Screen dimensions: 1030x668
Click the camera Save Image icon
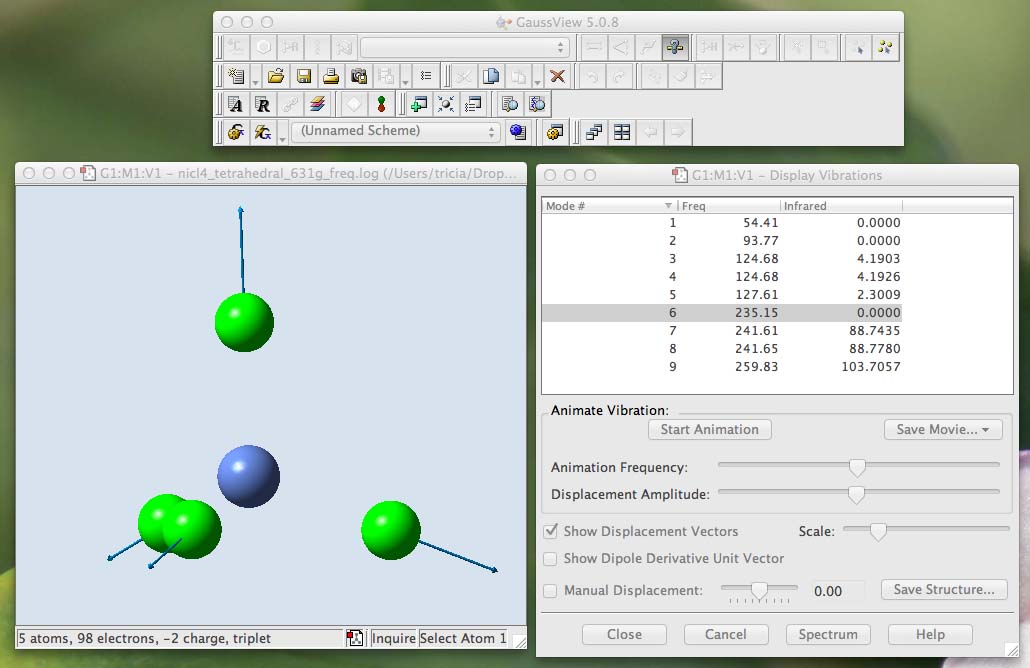[x=358, y=76]
